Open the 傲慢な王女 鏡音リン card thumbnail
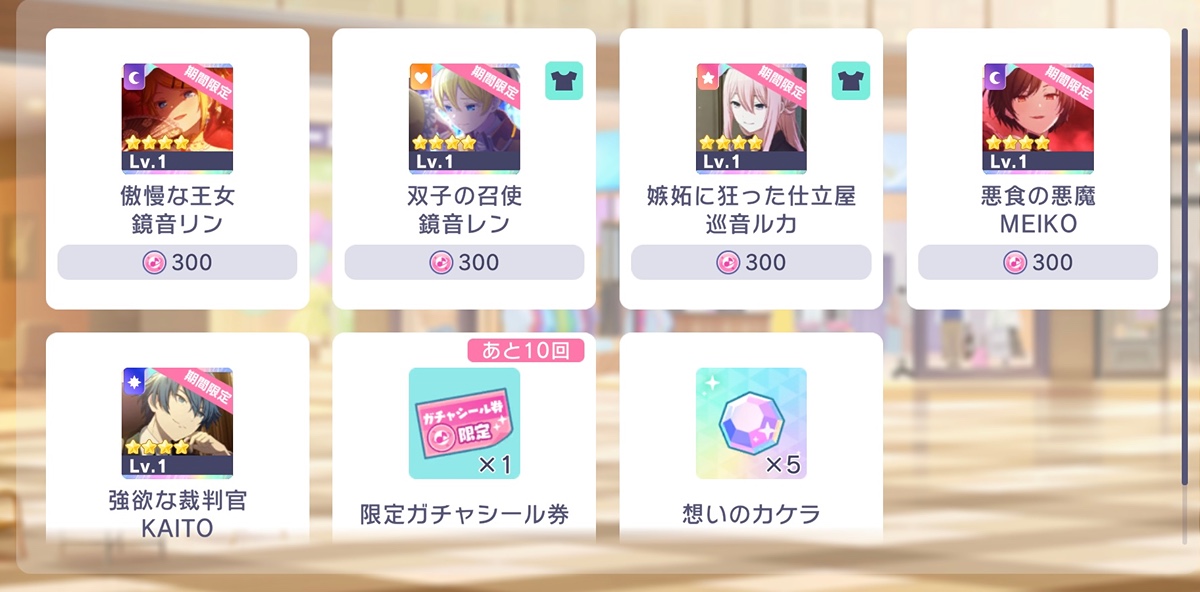 pos(177,119)
